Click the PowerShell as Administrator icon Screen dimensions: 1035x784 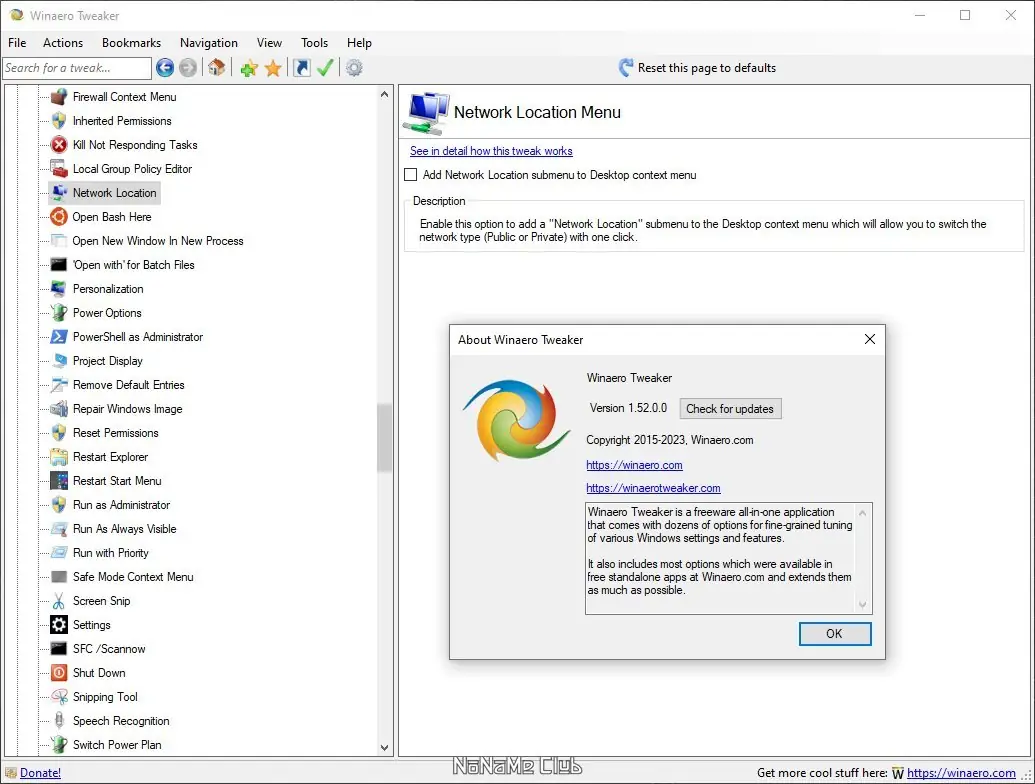coord(59,337)
